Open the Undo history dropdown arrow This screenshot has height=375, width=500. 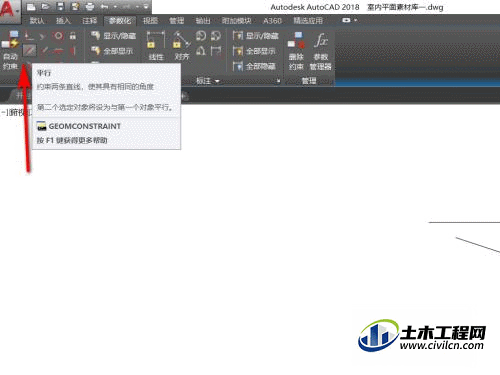pos(115,7)
